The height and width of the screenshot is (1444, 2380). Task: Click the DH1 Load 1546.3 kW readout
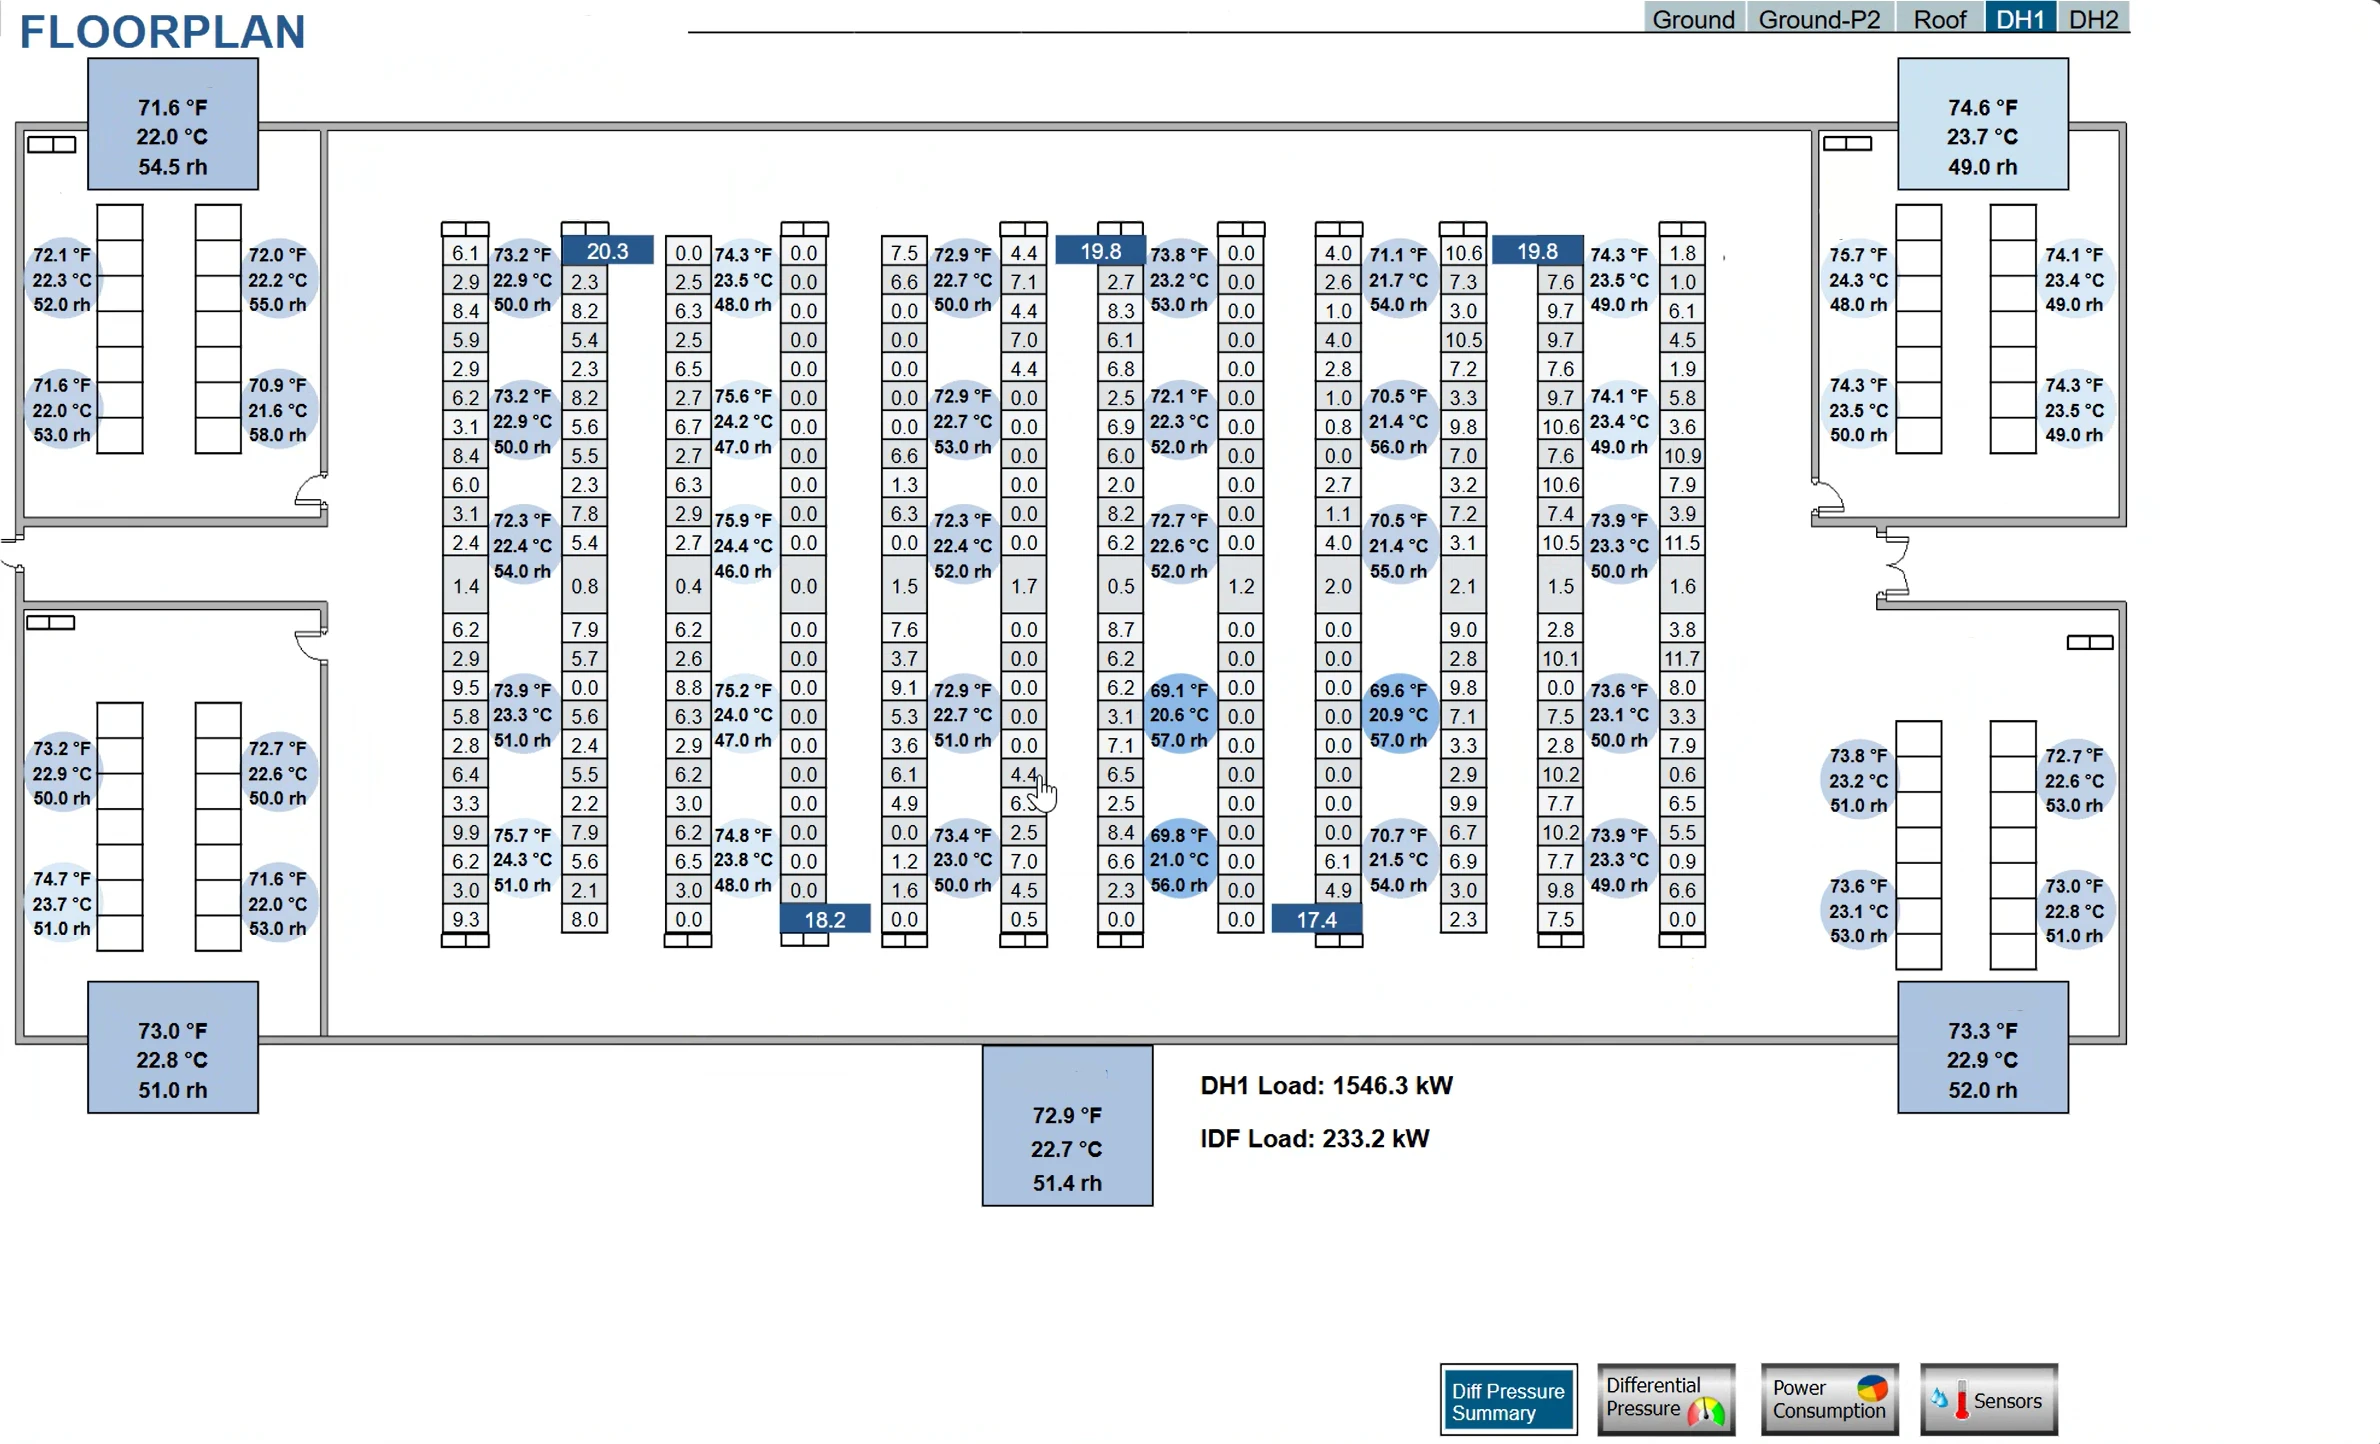(x=1326, y=1085)
